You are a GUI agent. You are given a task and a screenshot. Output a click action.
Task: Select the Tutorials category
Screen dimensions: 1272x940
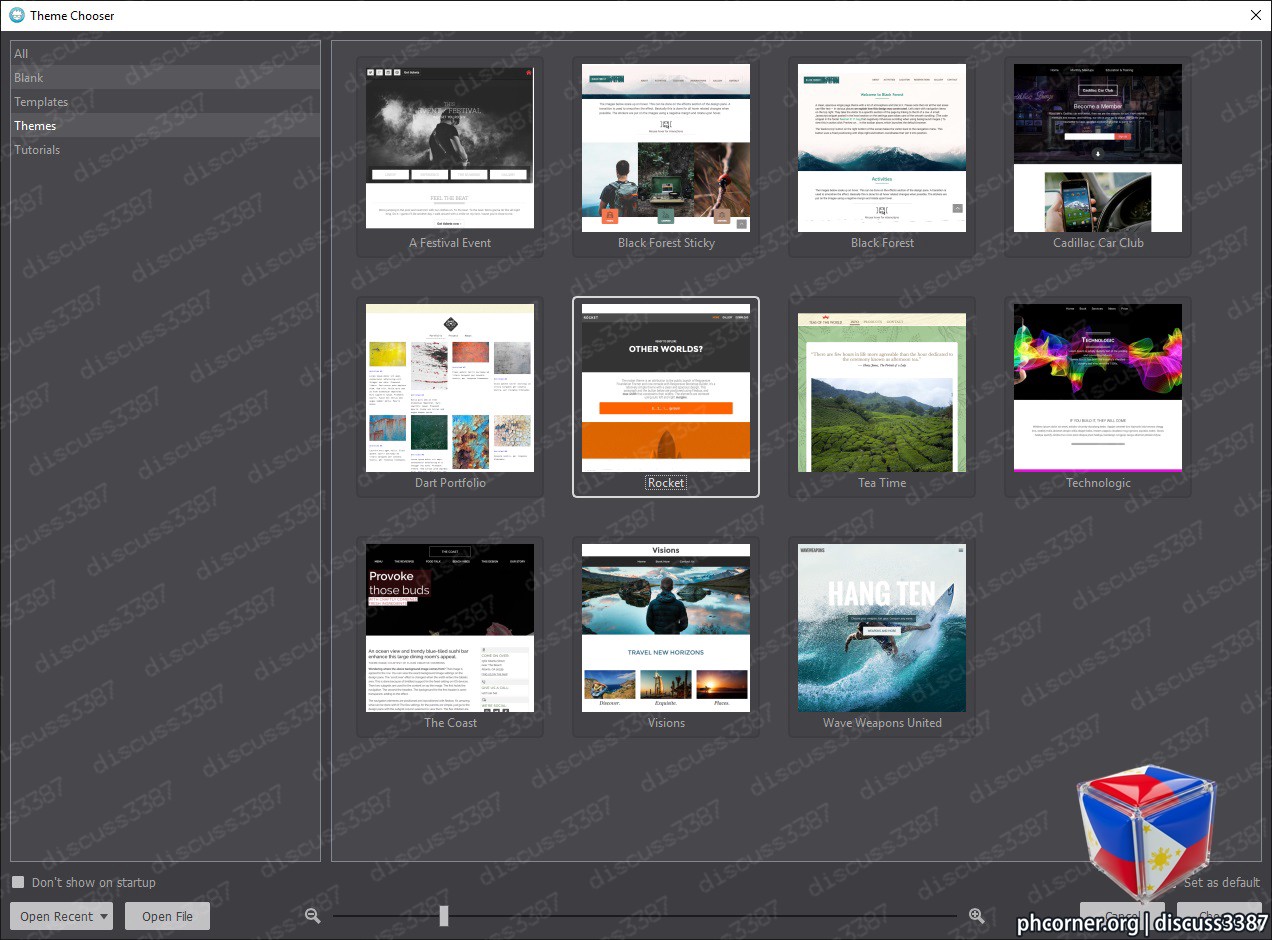[x=166, y=150]
